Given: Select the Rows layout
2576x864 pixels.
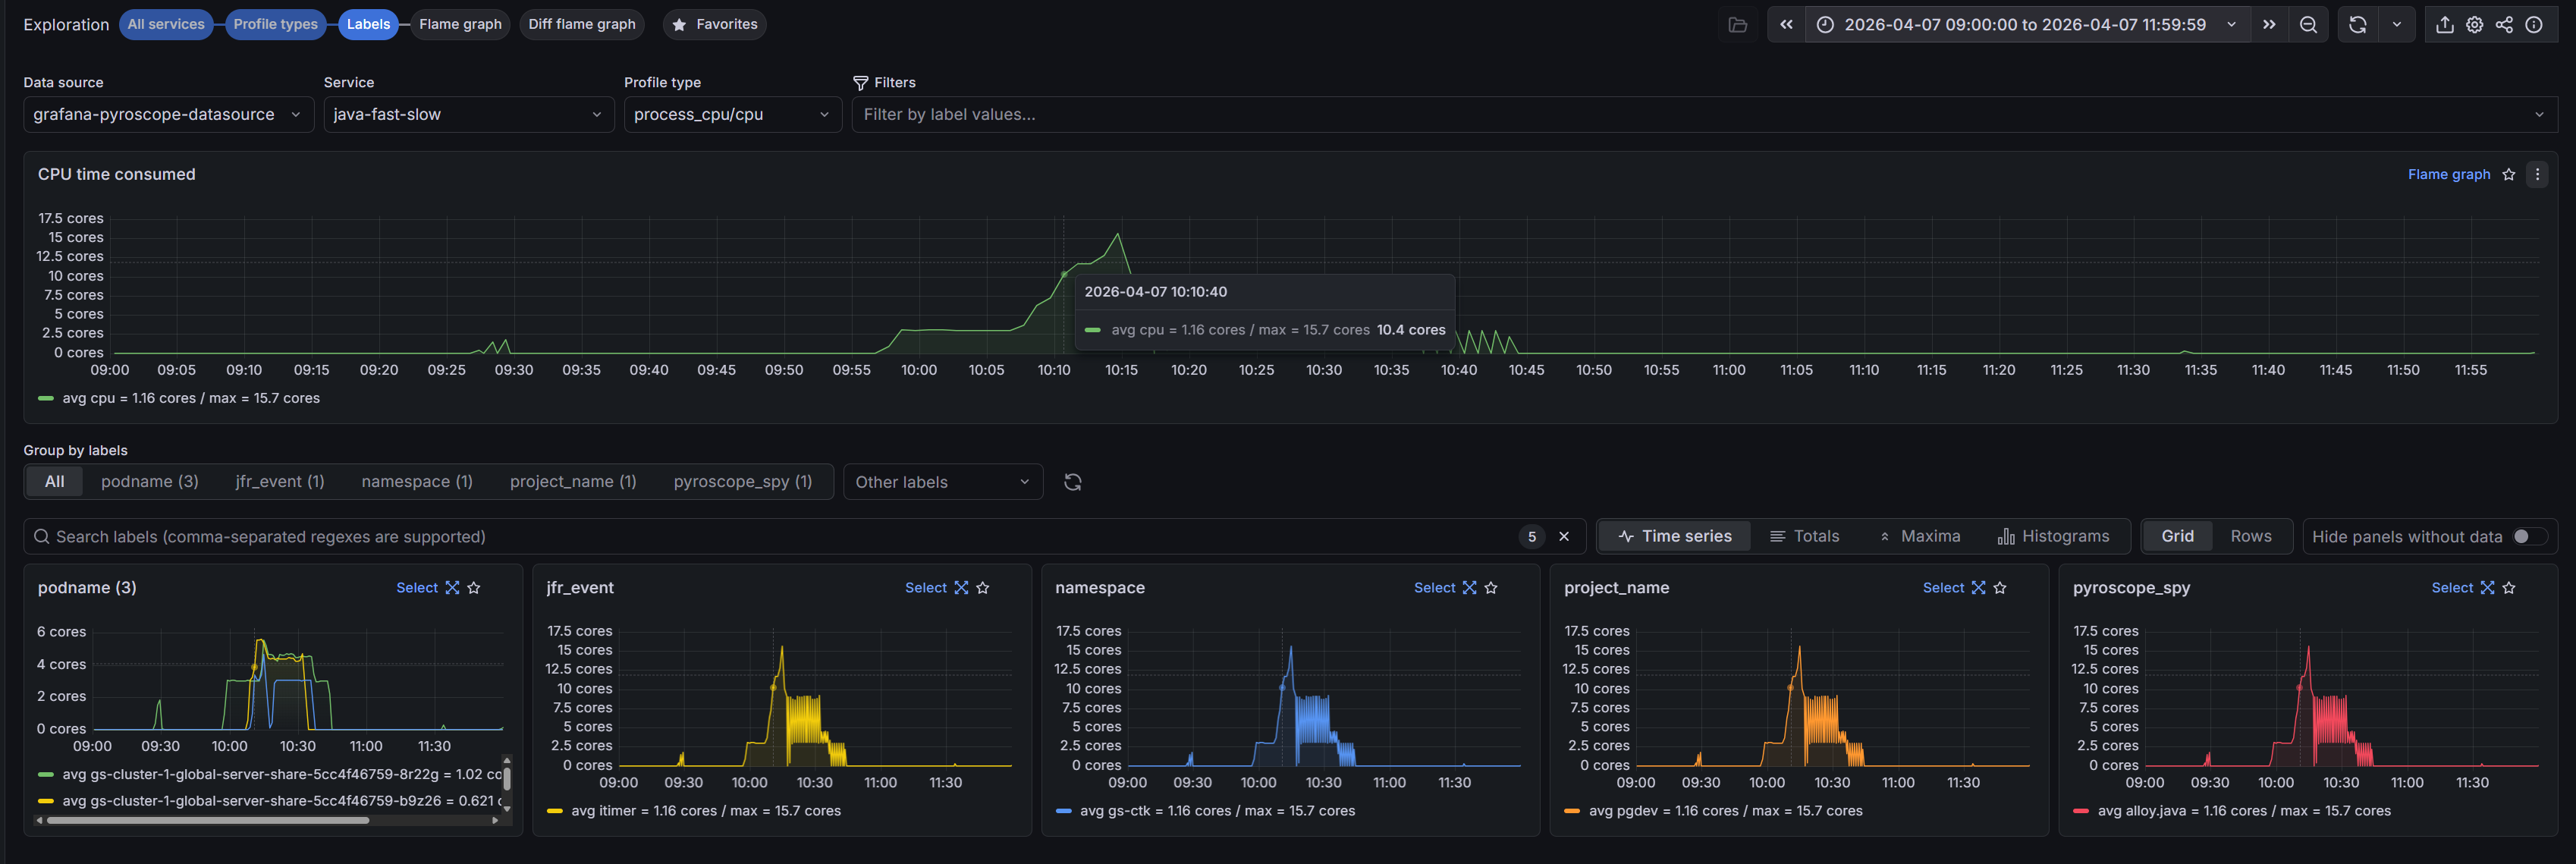Looking at the screenshot, I should [2251, 537].
